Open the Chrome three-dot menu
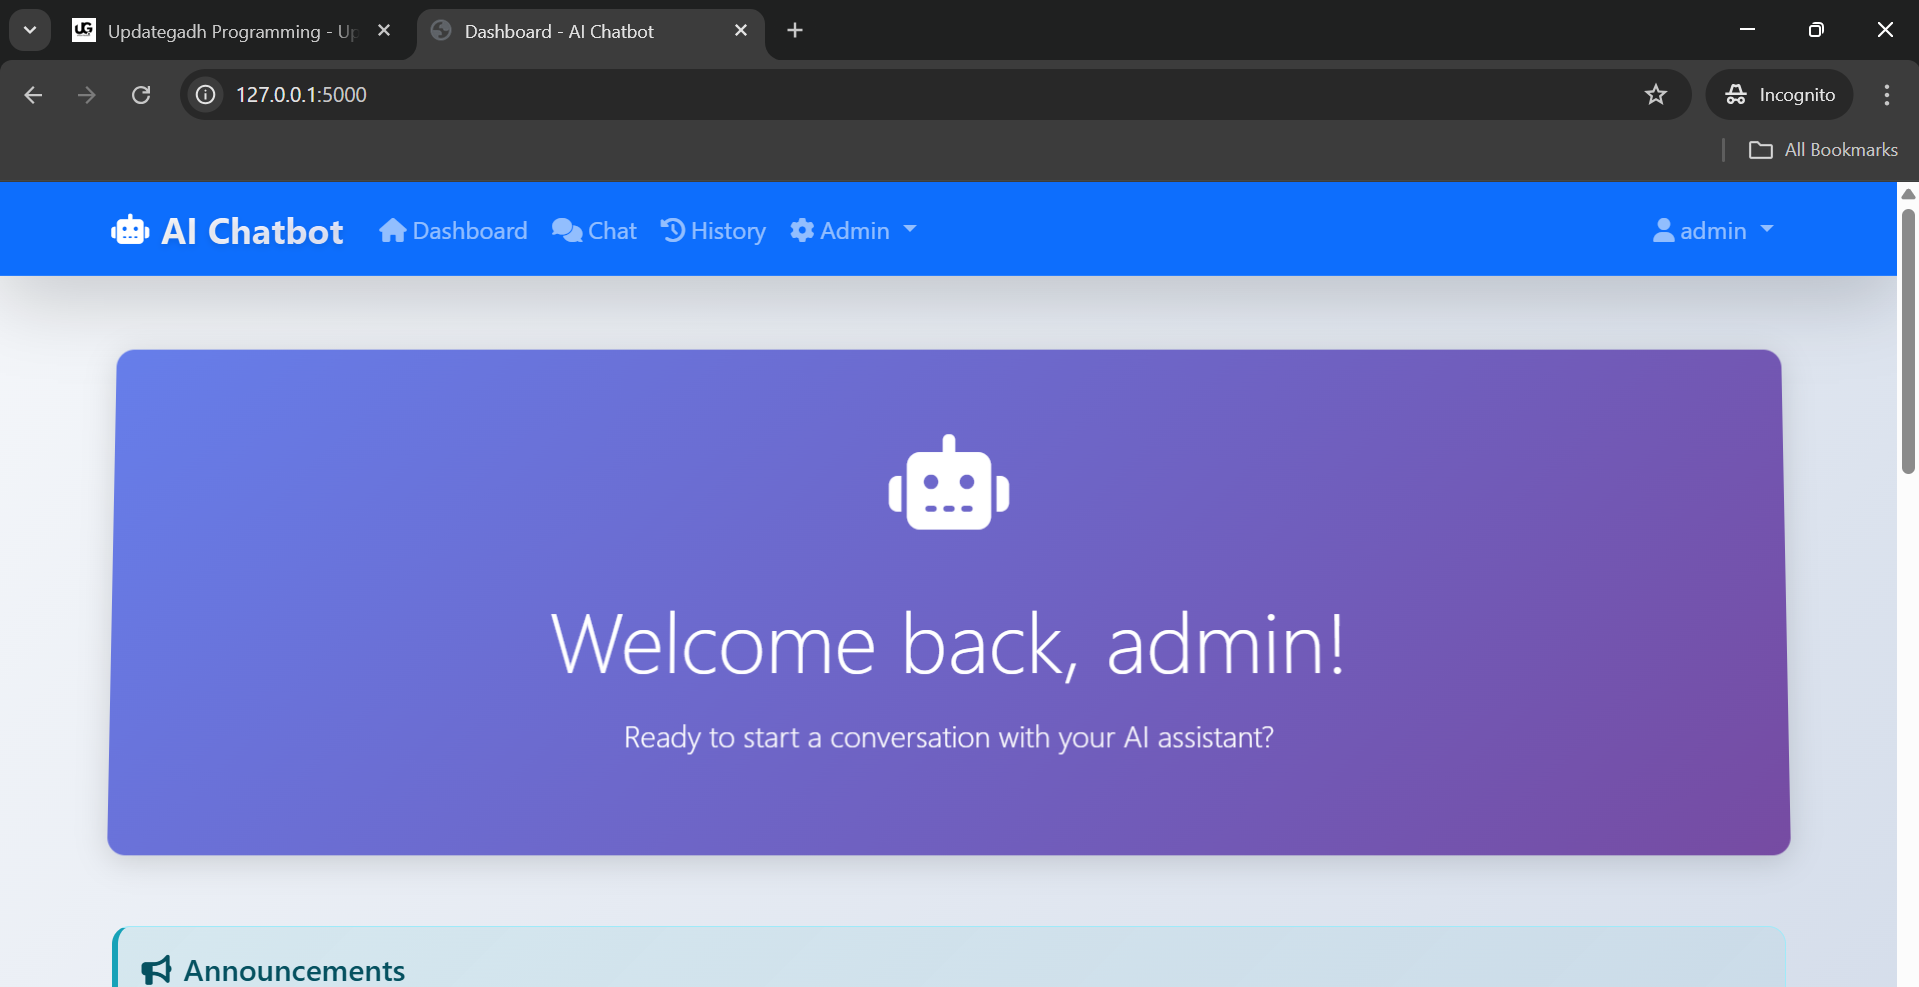The image size is (1919, 987). 1886,95
